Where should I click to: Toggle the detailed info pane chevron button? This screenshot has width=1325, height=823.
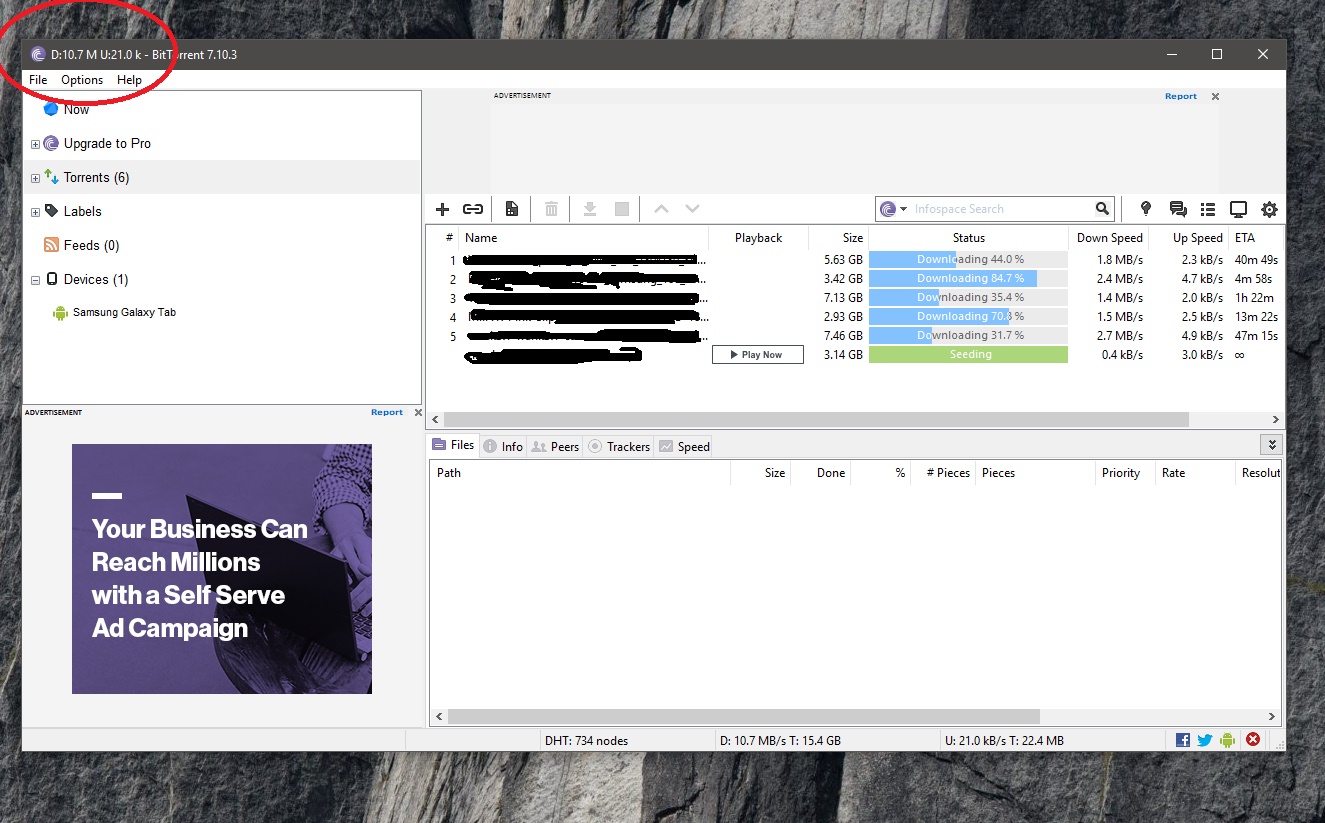(1272, 445)
